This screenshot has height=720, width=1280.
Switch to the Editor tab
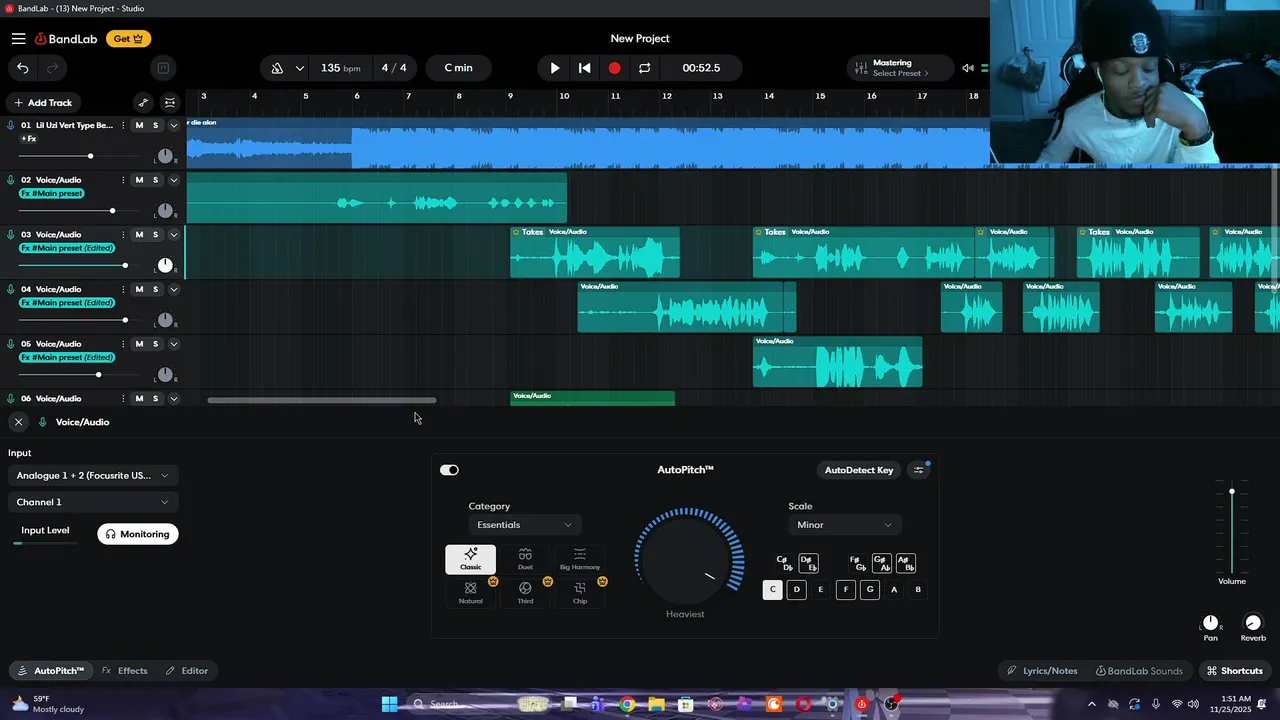[187, 671]
